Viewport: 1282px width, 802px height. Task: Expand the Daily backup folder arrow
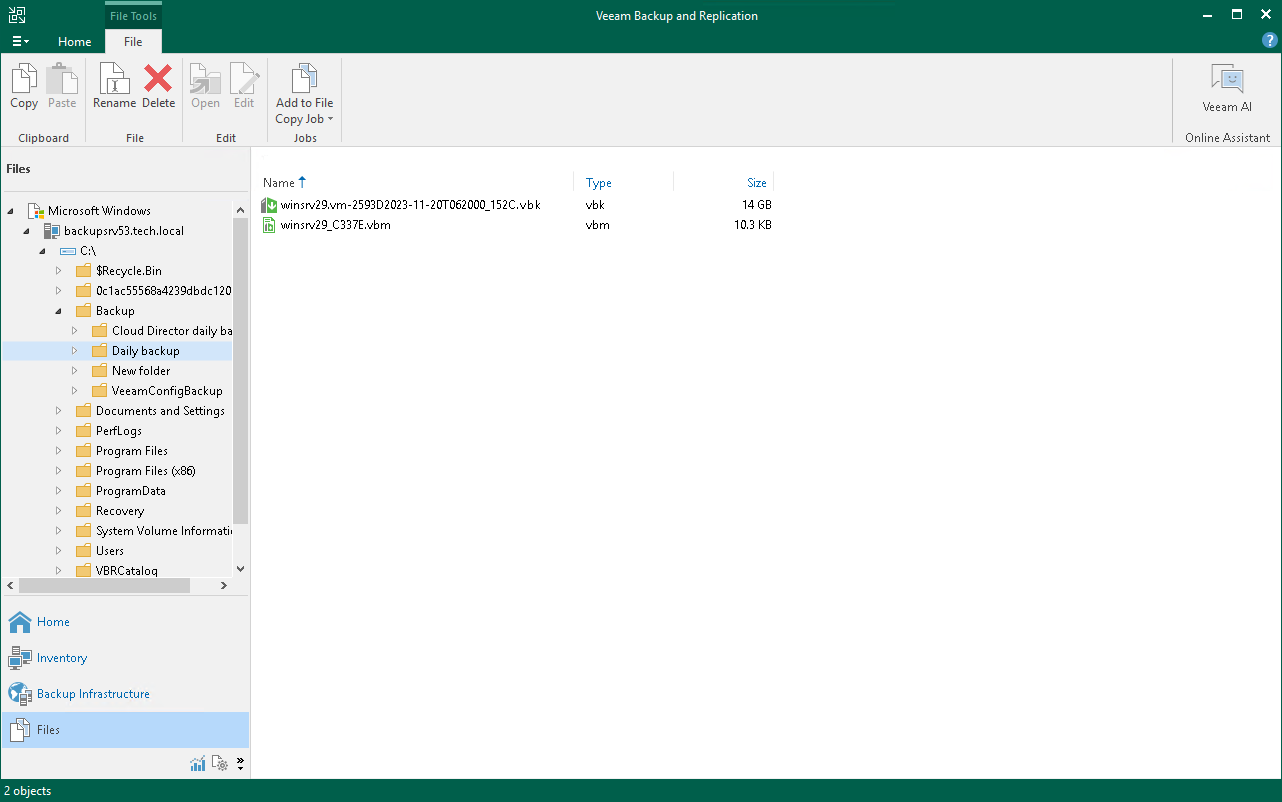[x=75, y=350]
